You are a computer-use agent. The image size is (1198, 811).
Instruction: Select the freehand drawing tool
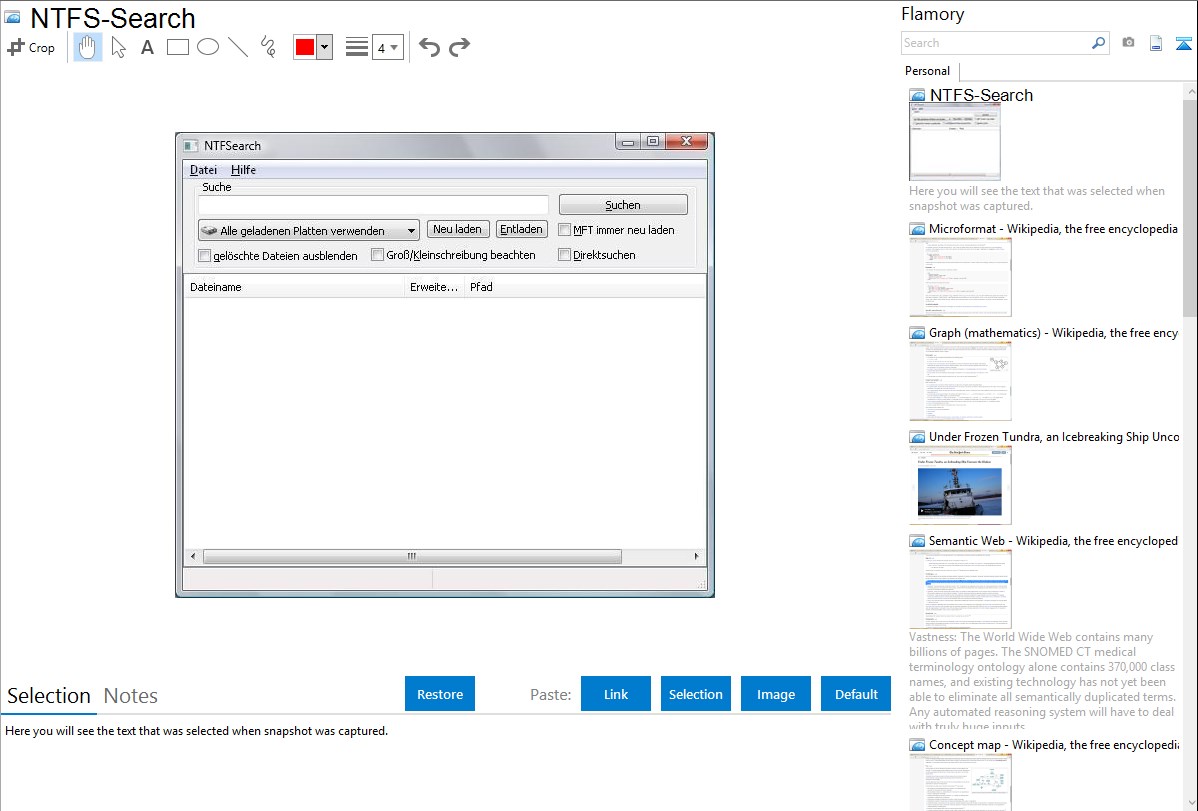click(x=268, y=47)
